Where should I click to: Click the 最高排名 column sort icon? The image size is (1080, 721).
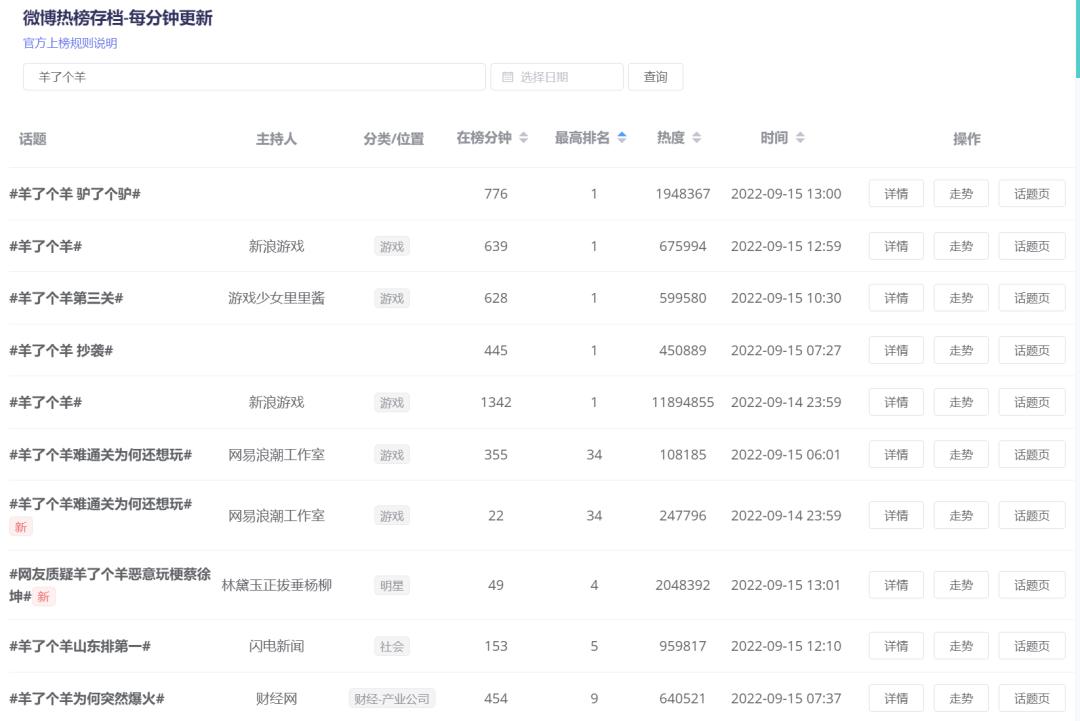point(622,137)
